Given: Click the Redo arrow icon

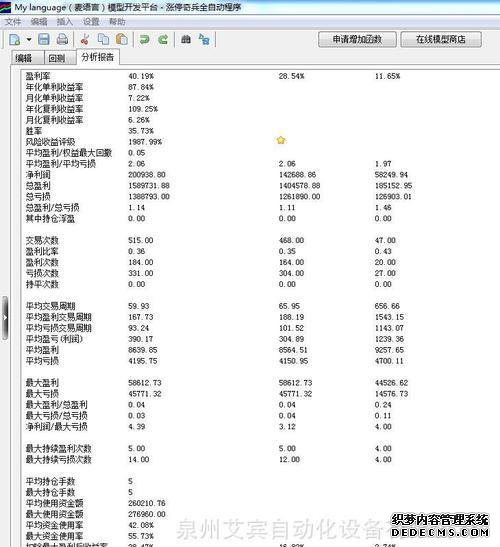Looking at the screenshot, I should tap(163, 39).
